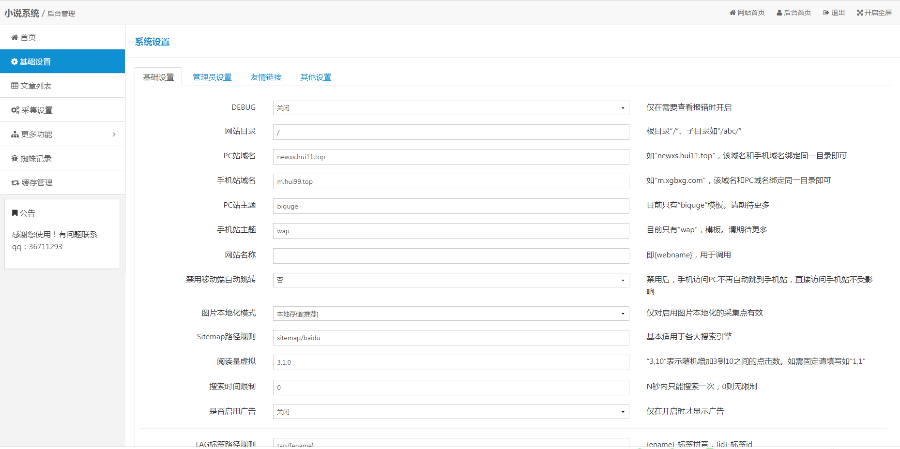This screenshot has height=449, width=900.
Task: Focus the 阅读量虚拟 input field
Action: (451, 363)
